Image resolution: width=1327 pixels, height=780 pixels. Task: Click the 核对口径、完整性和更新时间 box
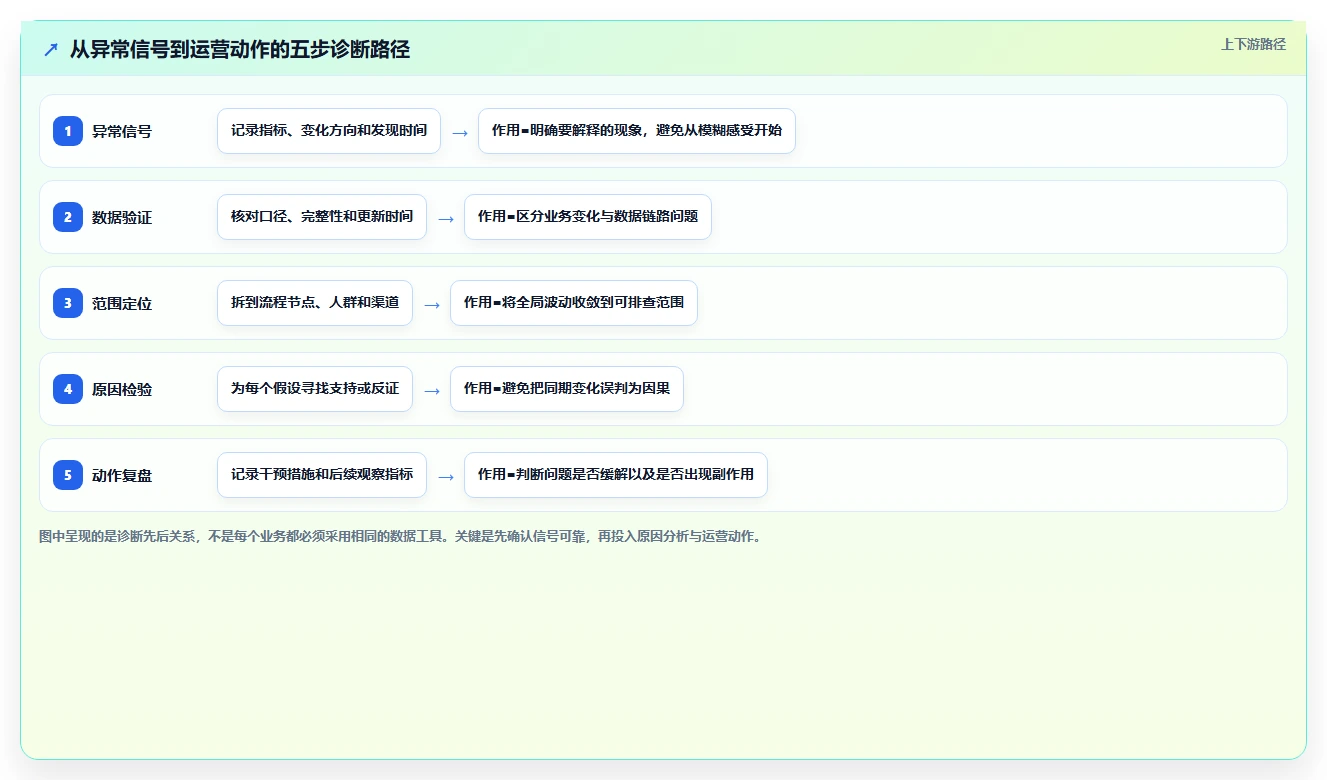click(x=322, y=217)
